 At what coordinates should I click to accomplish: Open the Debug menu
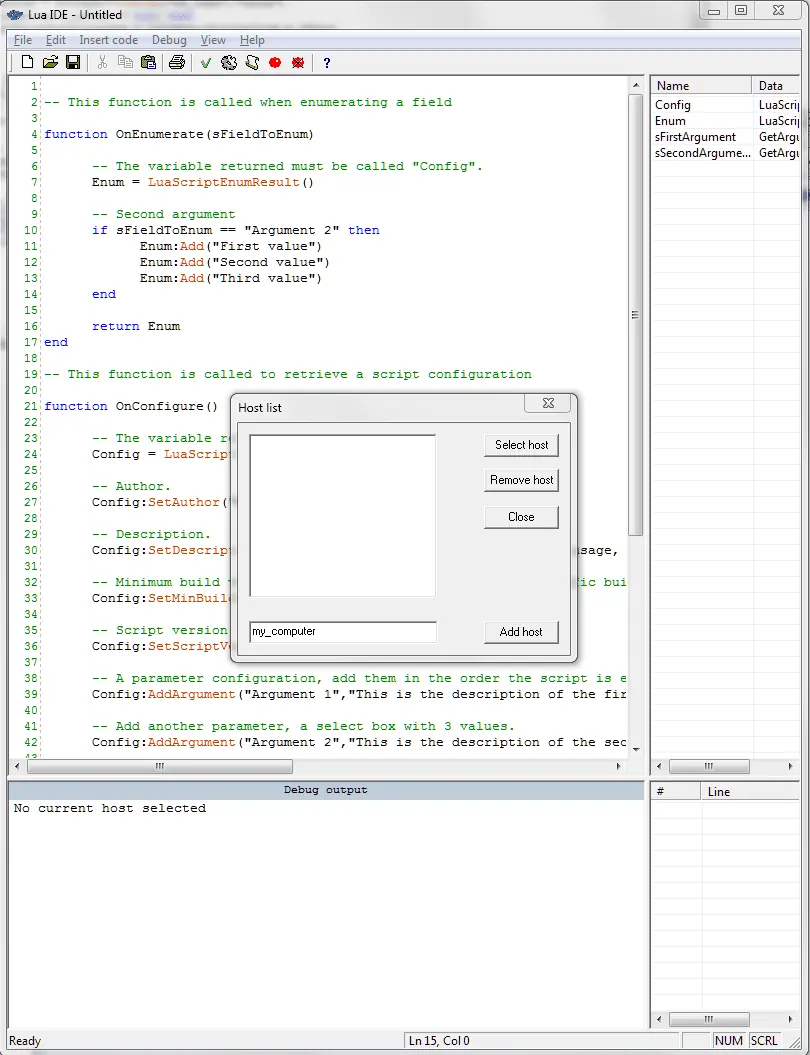click(x=169, y=40)
